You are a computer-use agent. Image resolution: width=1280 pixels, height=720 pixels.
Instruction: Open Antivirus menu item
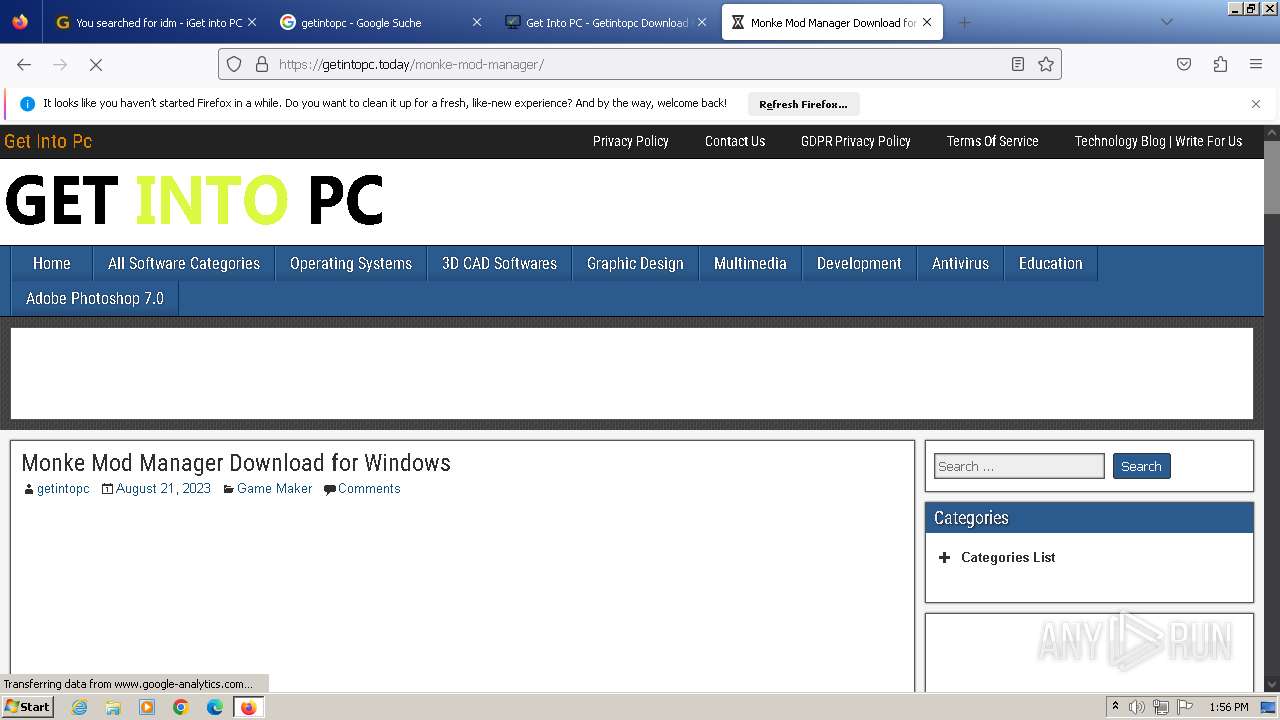(x=960, y=263)
